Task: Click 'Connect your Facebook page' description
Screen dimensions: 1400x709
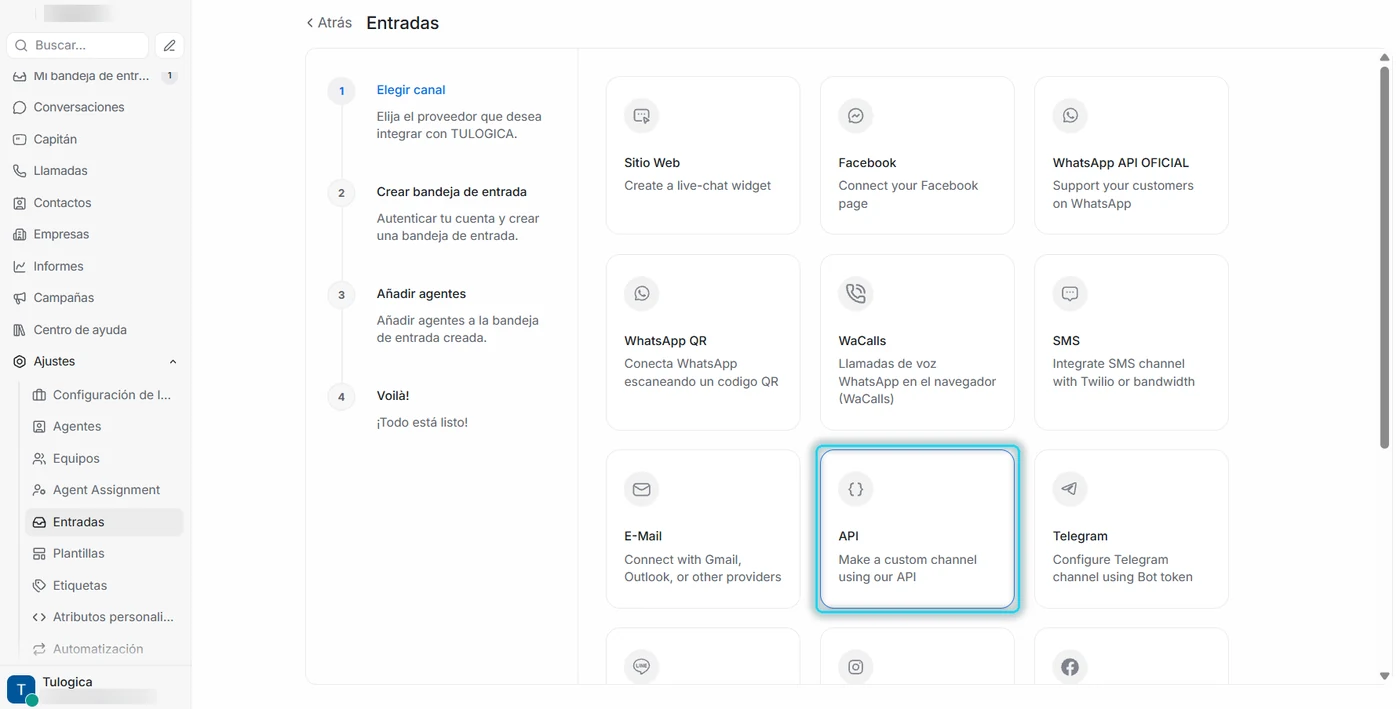Action: 908,195
